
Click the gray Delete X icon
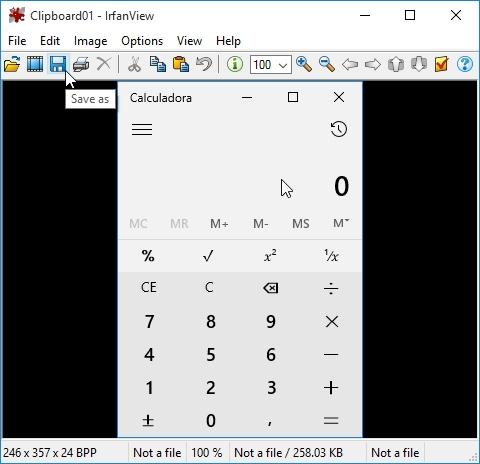[104, 64]
